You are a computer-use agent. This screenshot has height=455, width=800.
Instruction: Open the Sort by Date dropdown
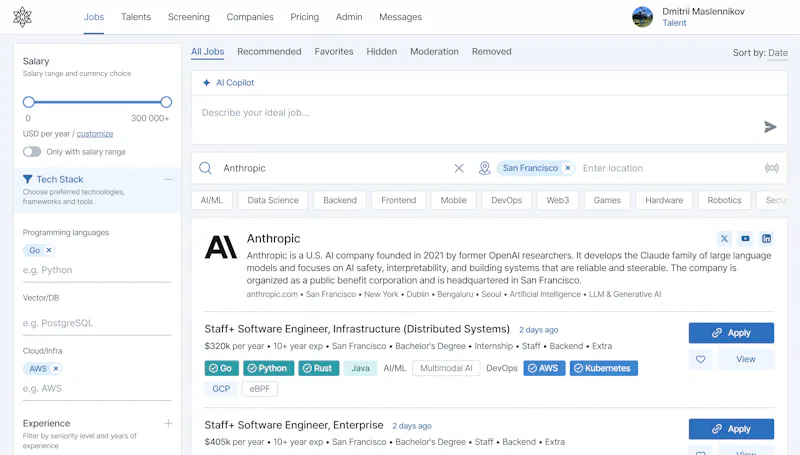click(x=778, y=53)
